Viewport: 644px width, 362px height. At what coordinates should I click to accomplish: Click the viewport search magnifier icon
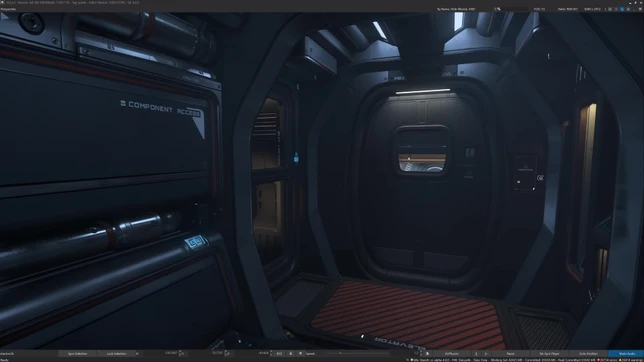pyautogui.click(x=499, y=9)
